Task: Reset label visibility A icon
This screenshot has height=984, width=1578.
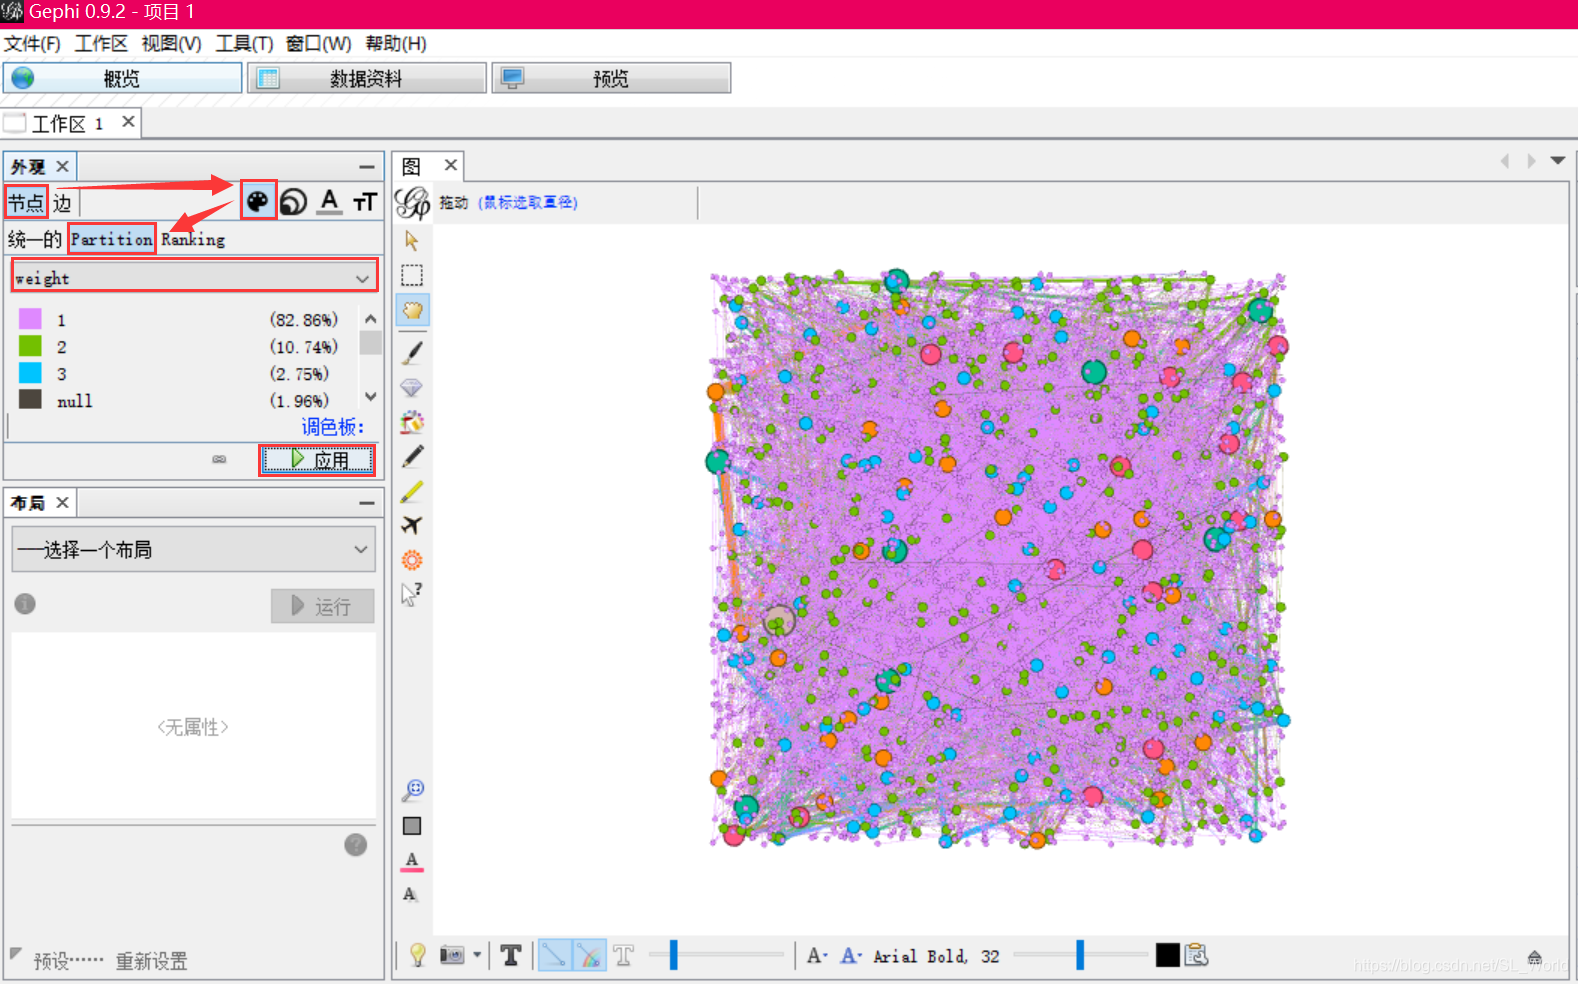Action: pos(411,894)
